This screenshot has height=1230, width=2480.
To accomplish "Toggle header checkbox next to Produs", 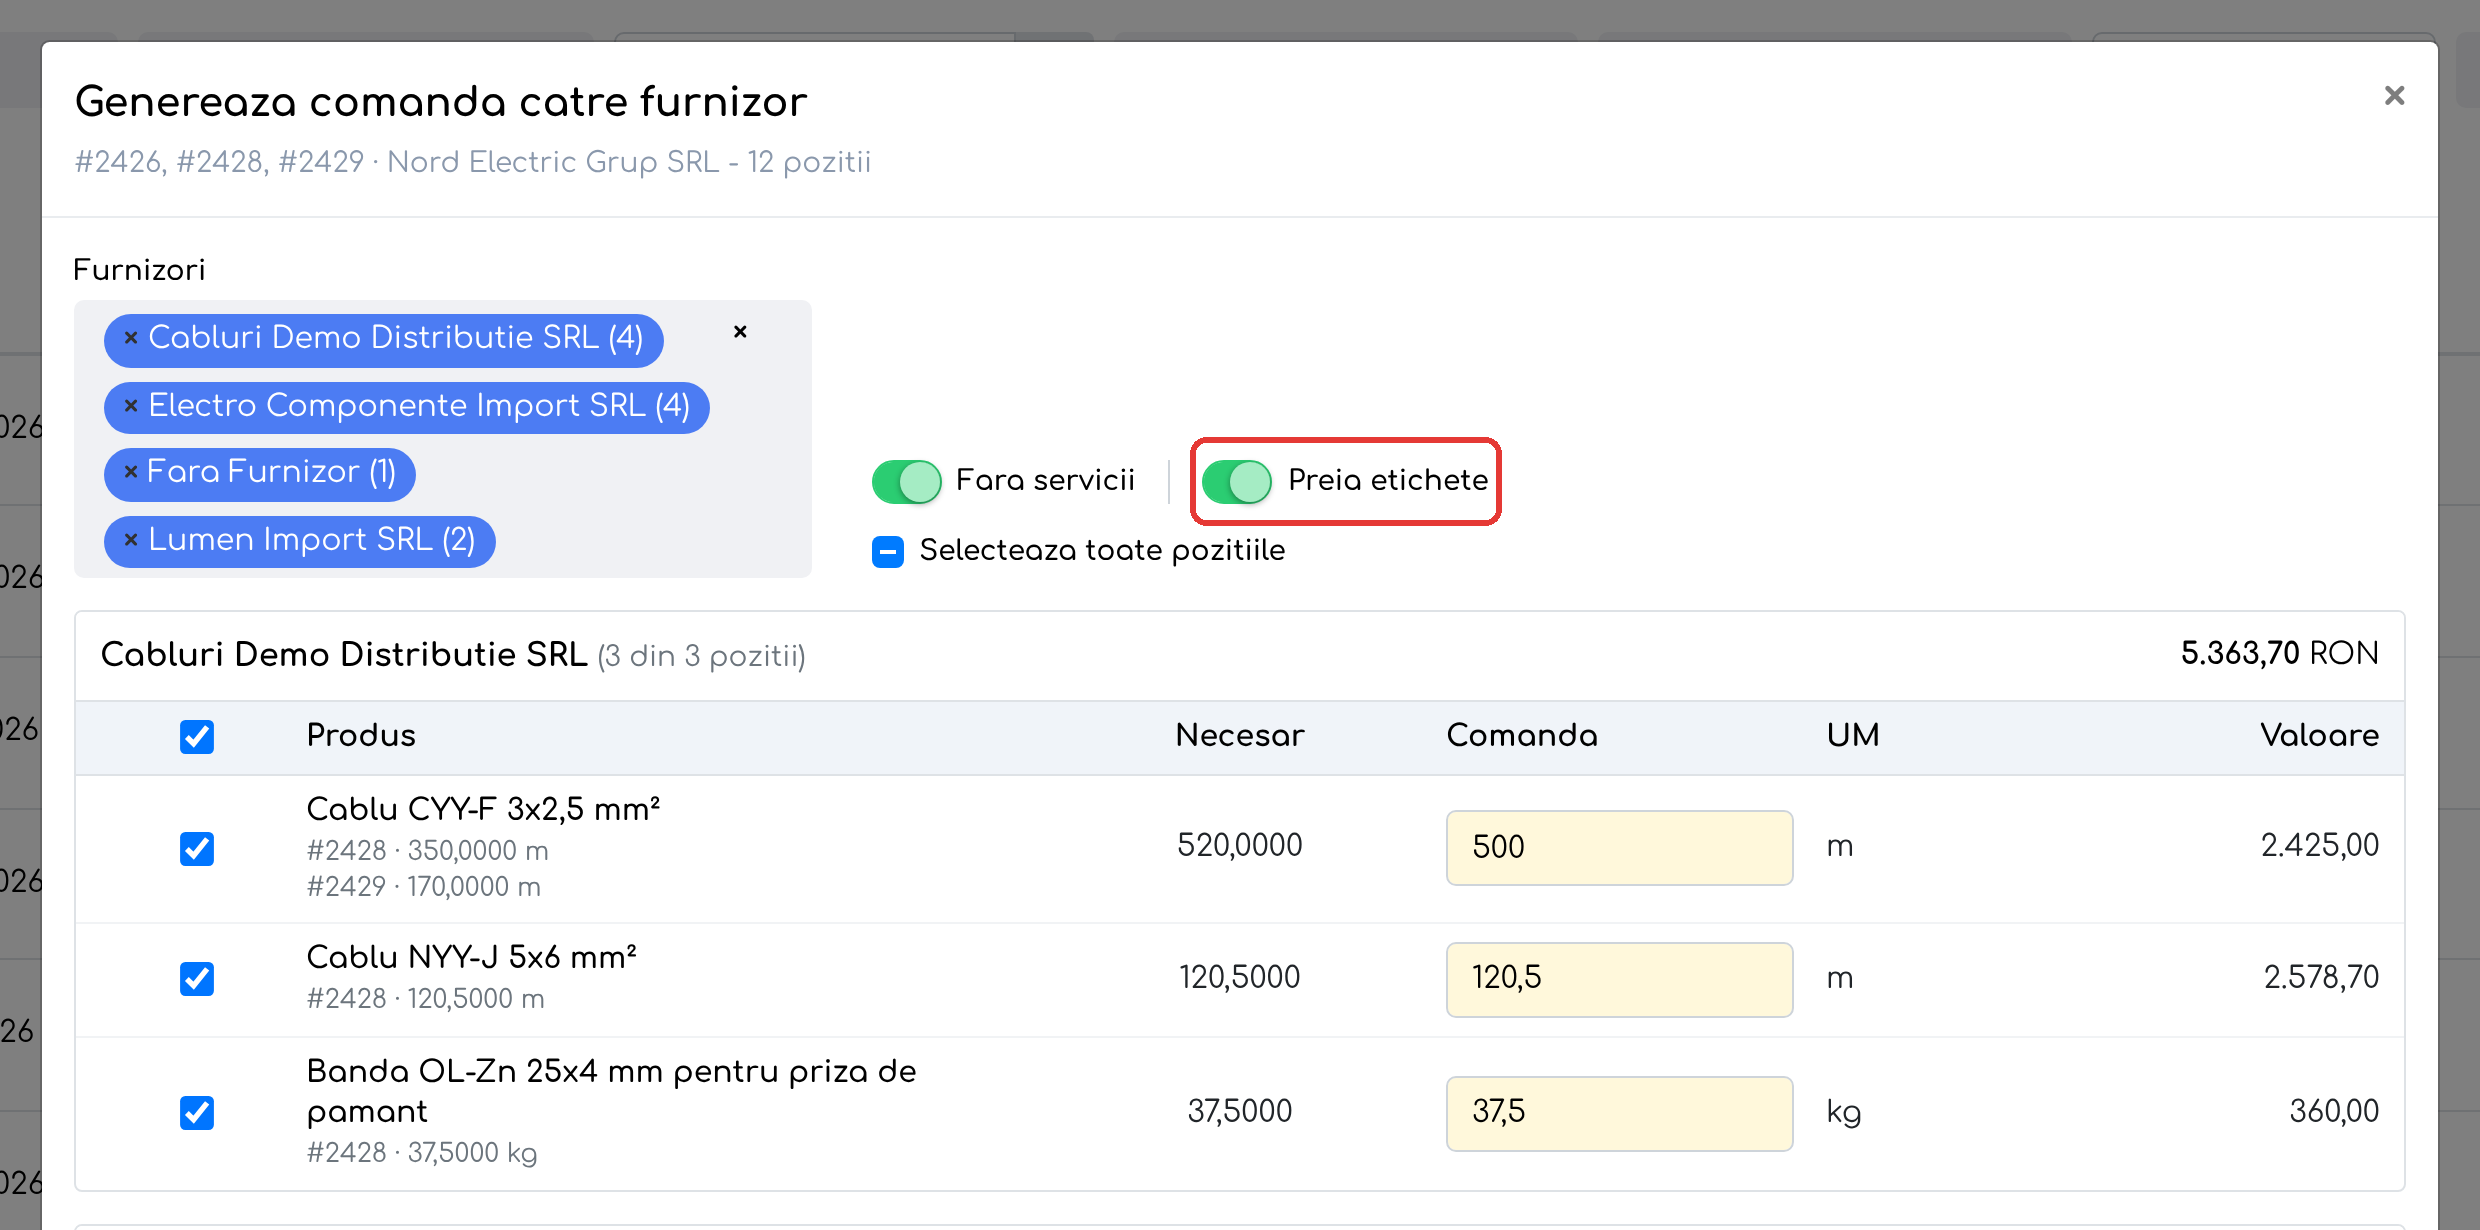I will point(197,737).
